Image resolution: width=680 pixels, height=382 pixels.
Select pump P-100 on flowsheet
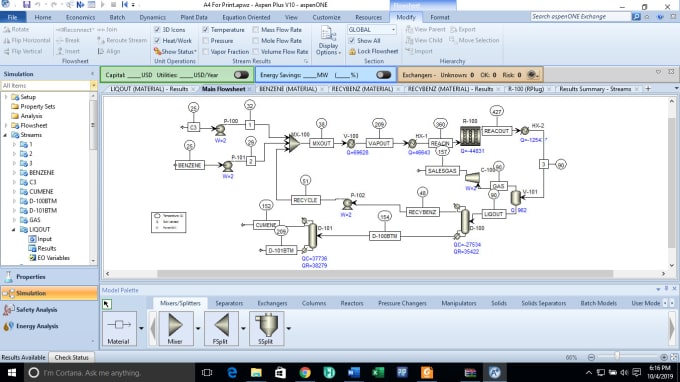tap(220, 130)
